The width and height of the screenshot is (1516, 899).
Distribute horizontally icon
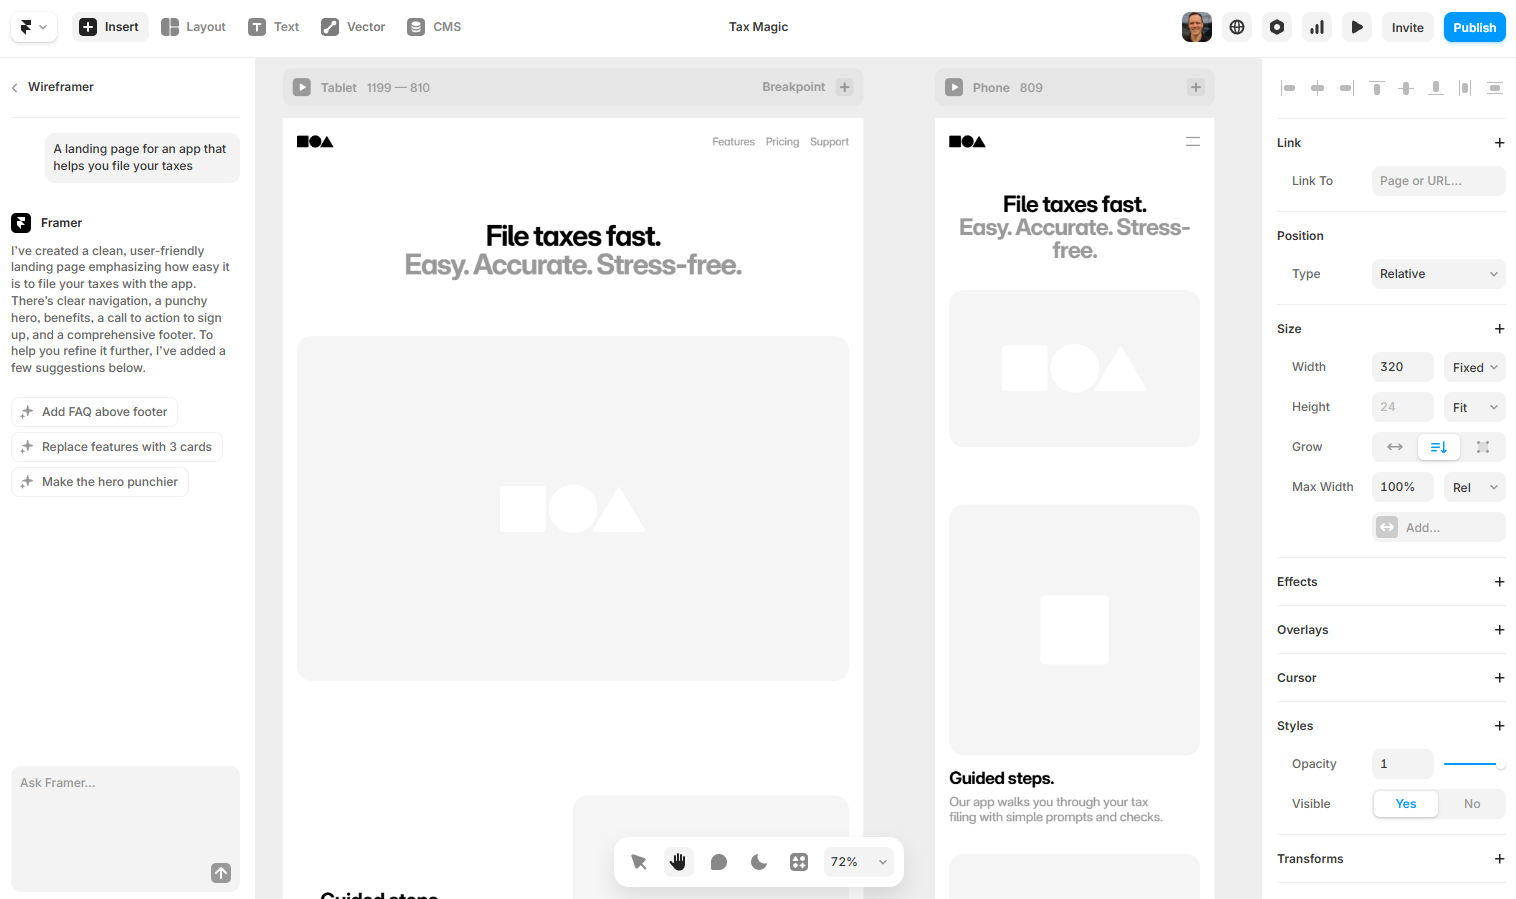tap(1465, 88)
